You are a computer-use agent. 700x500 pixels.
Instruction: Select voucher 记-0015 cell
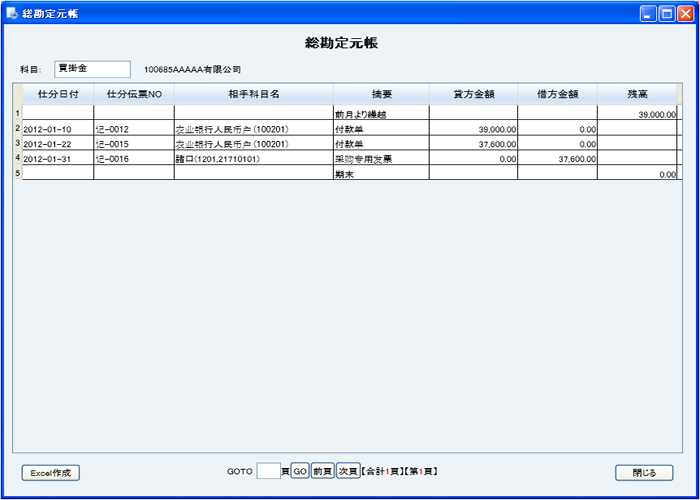134,144
